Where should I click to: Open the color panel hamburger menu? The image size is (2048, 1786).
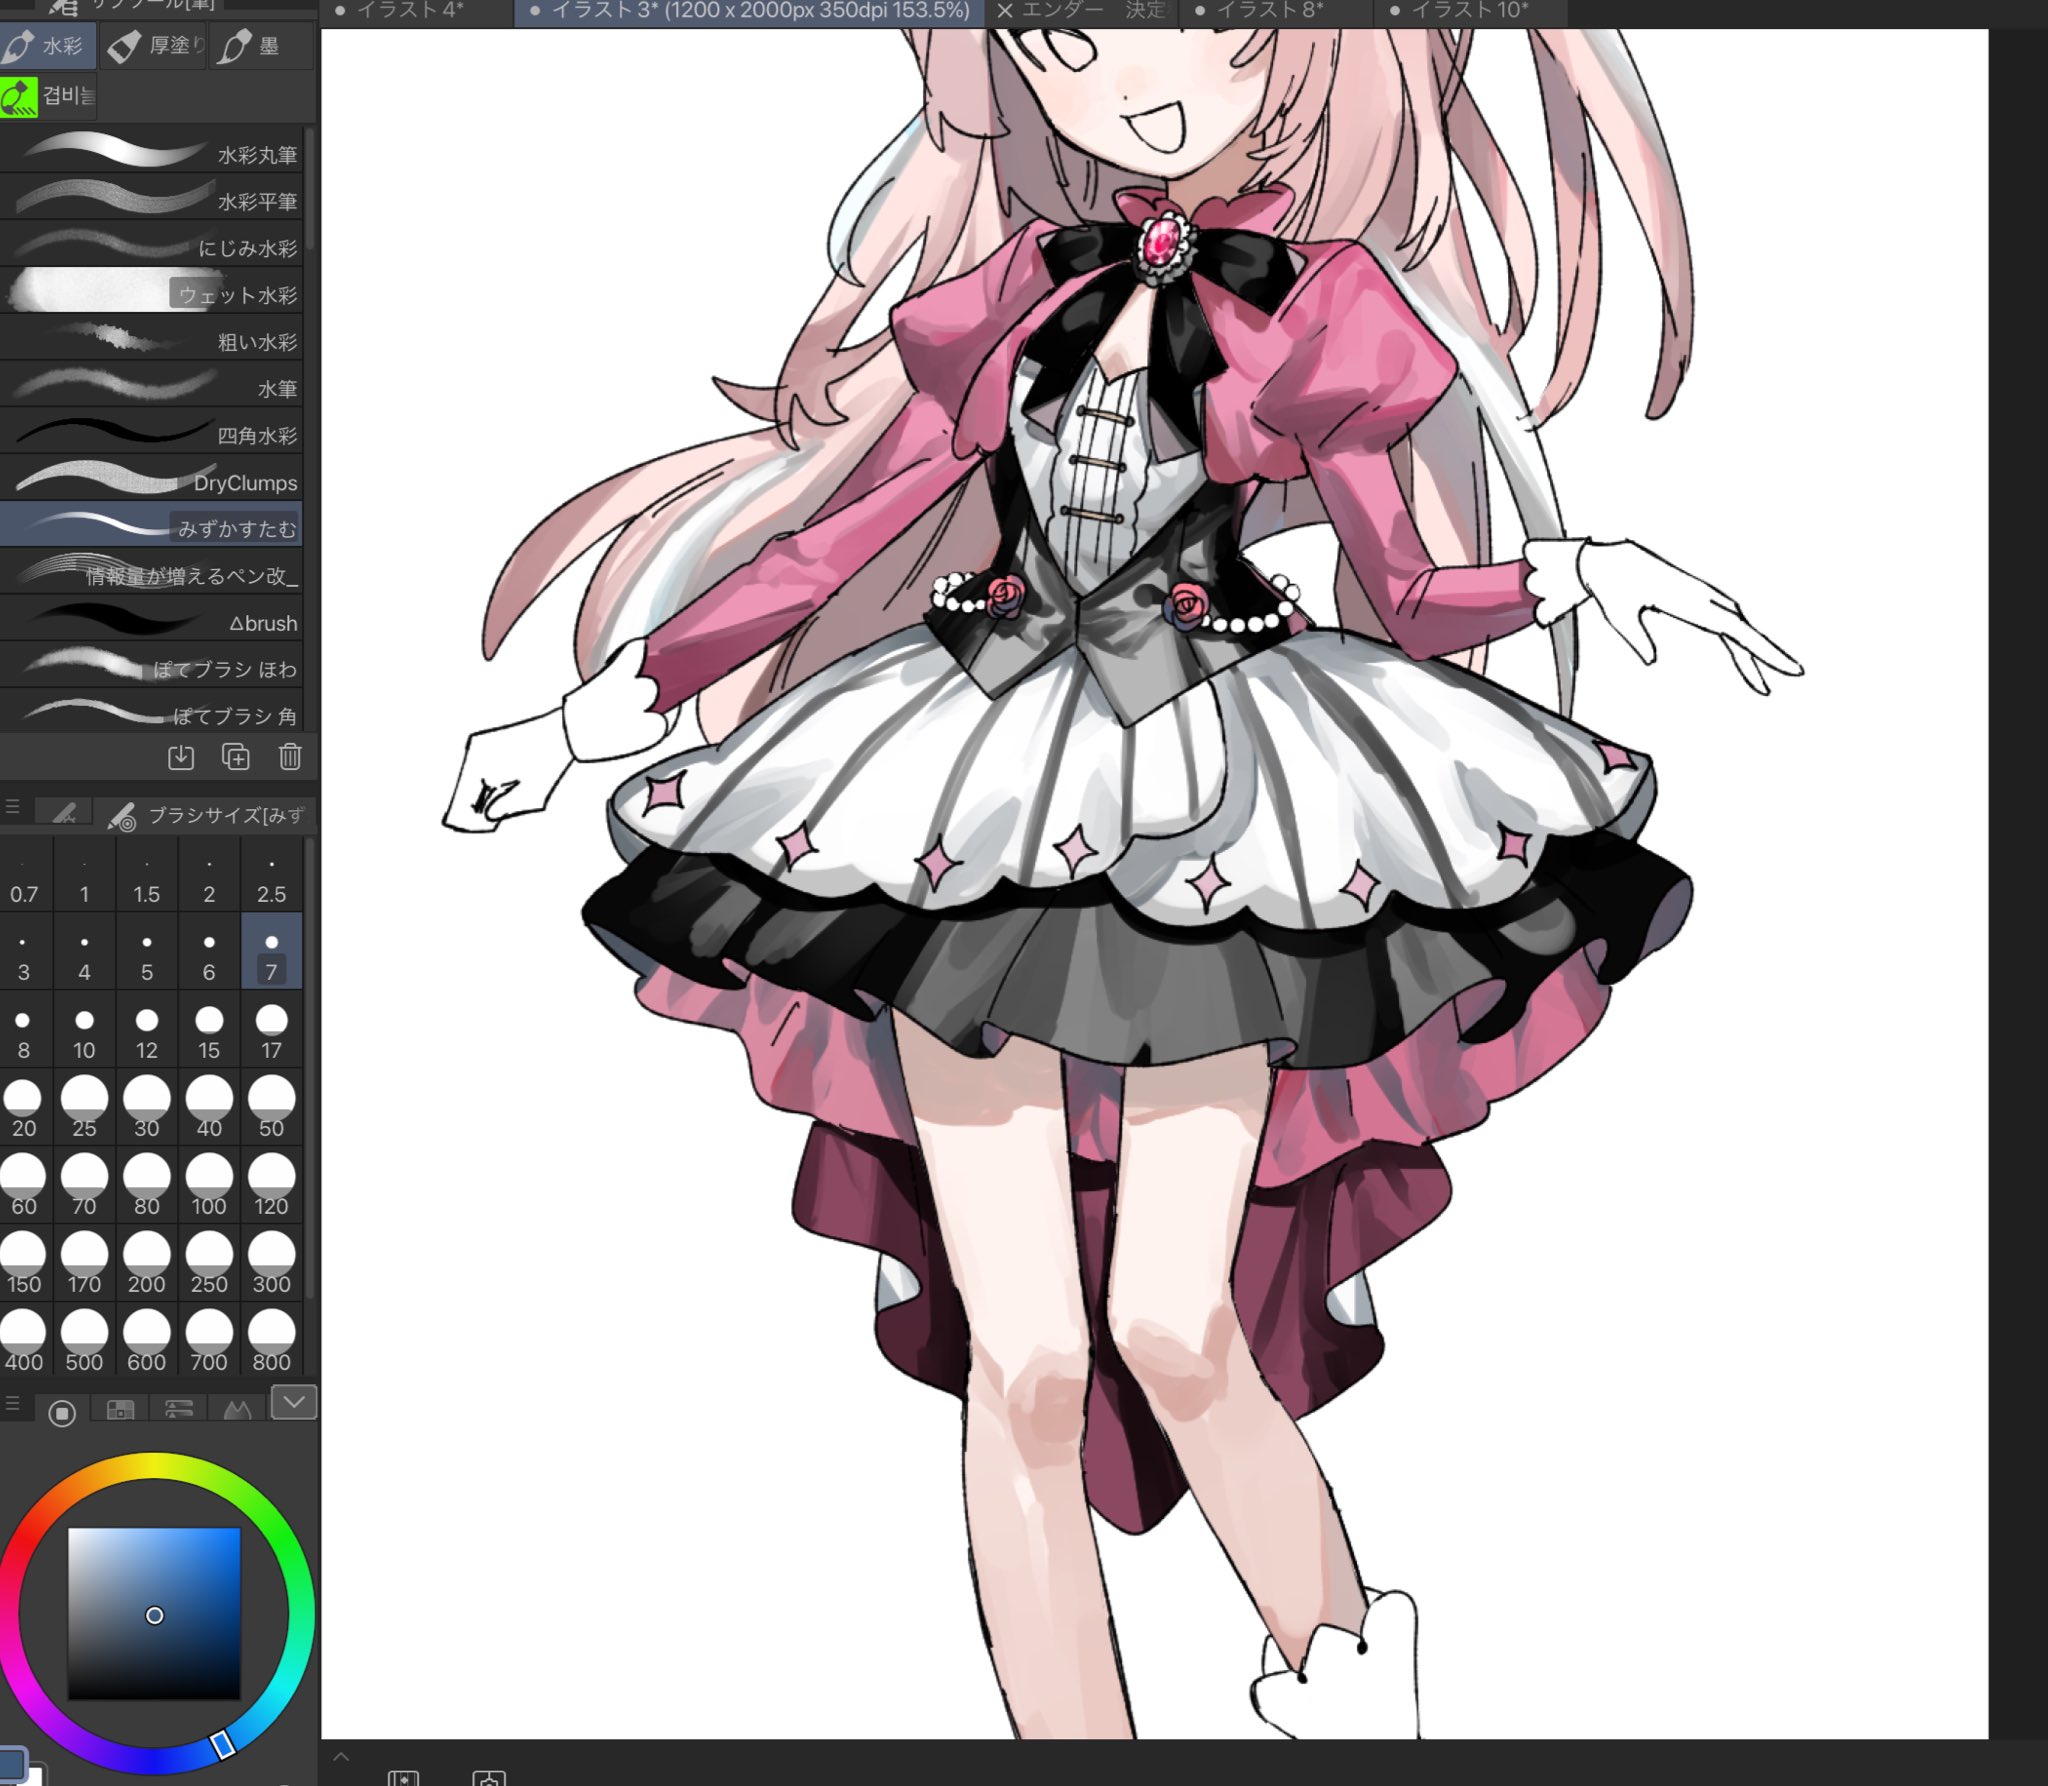click(12, 1404)
